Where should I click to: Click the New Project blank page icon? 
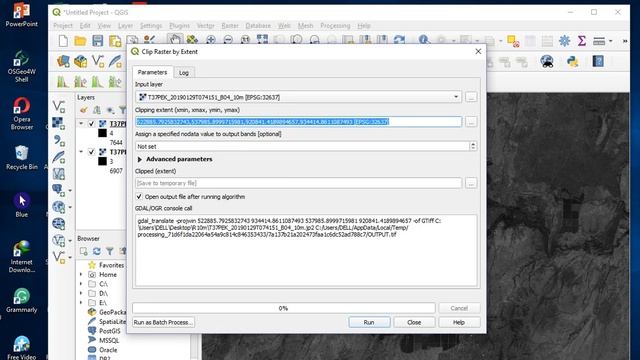tap(63, 40)
